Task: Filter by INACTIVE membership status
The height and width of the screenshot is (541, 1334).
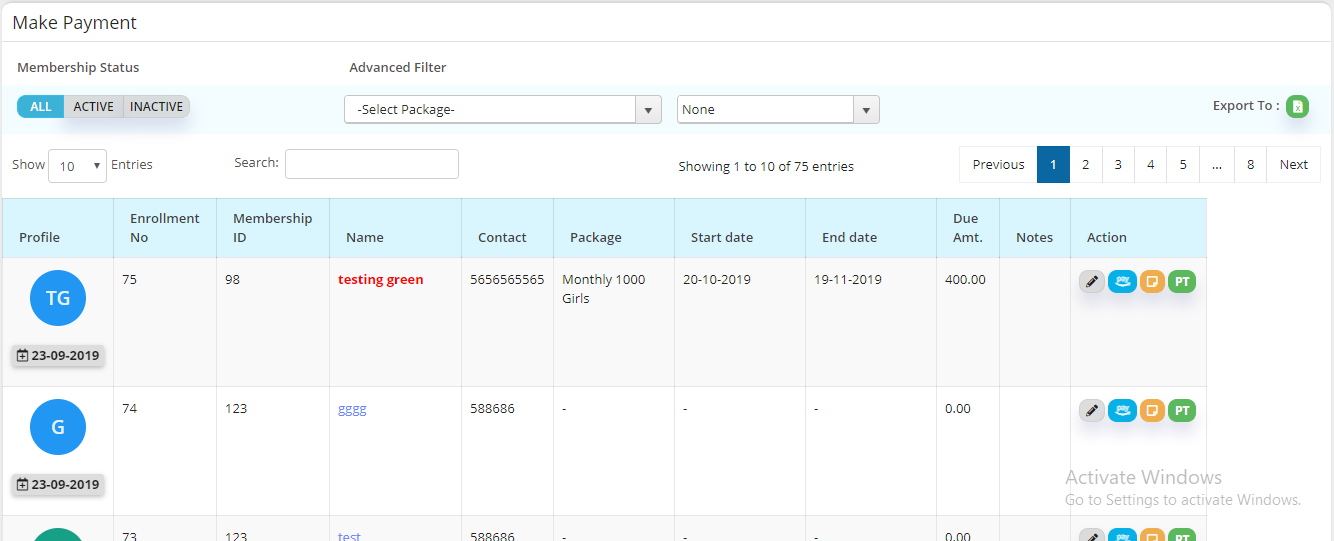Action: (156, 107)
